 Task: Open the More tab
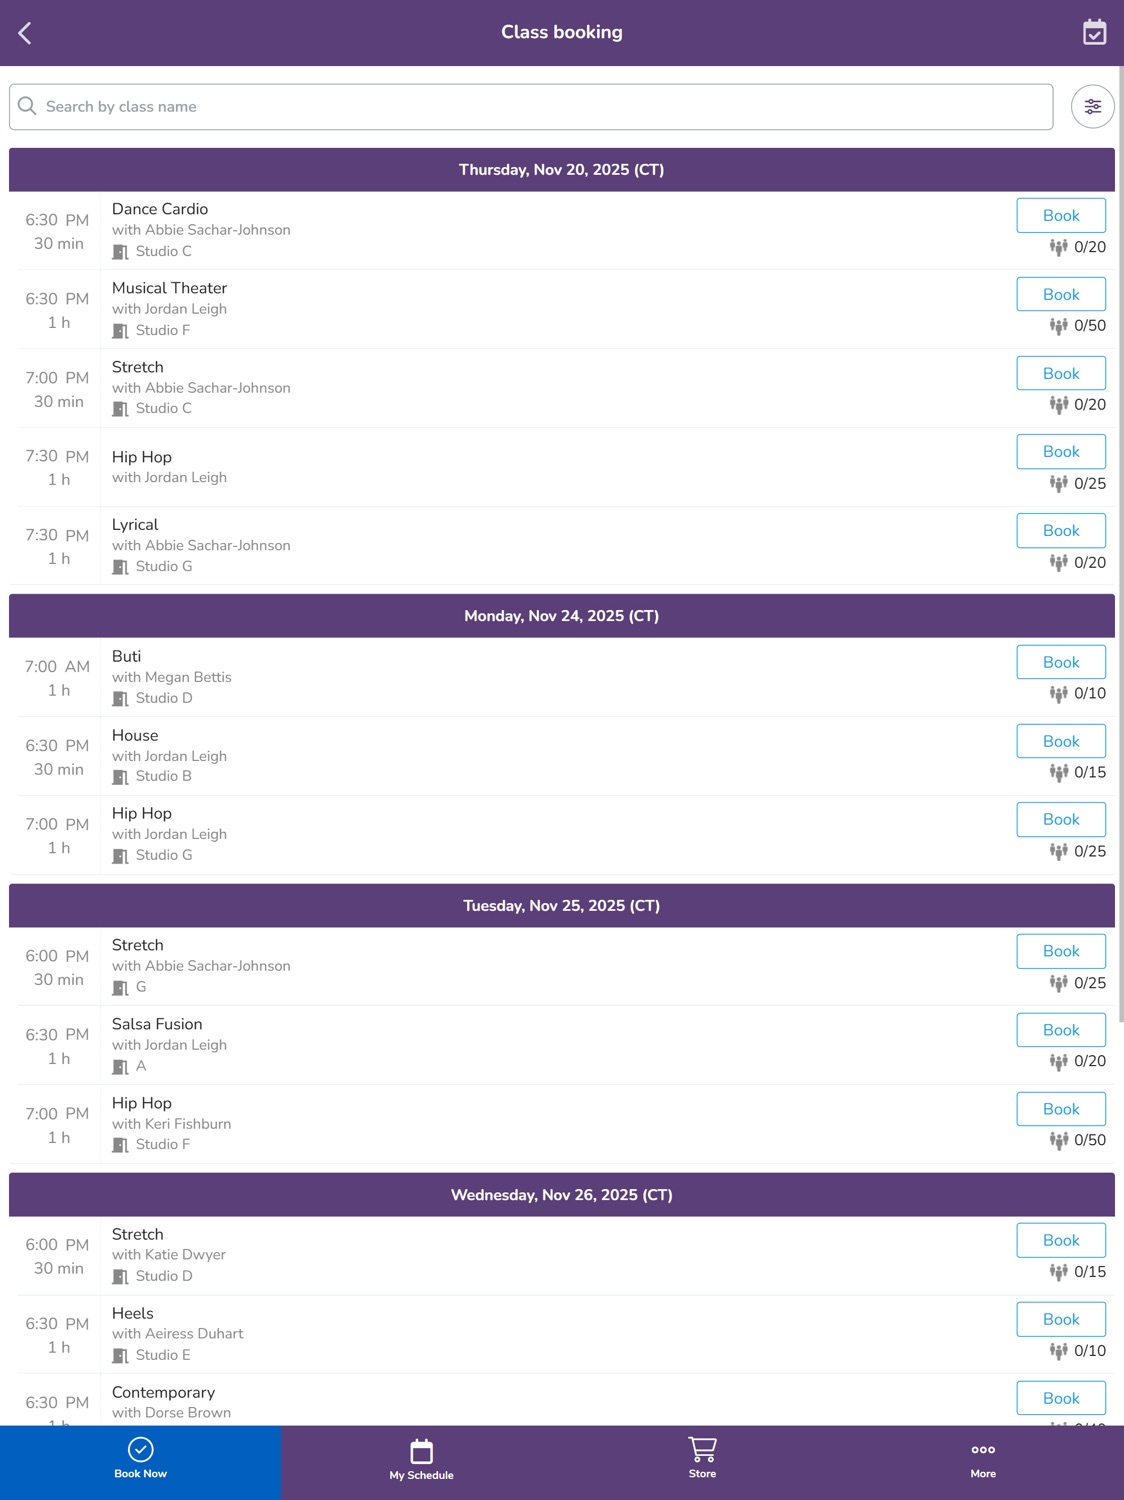point(983,1461)
